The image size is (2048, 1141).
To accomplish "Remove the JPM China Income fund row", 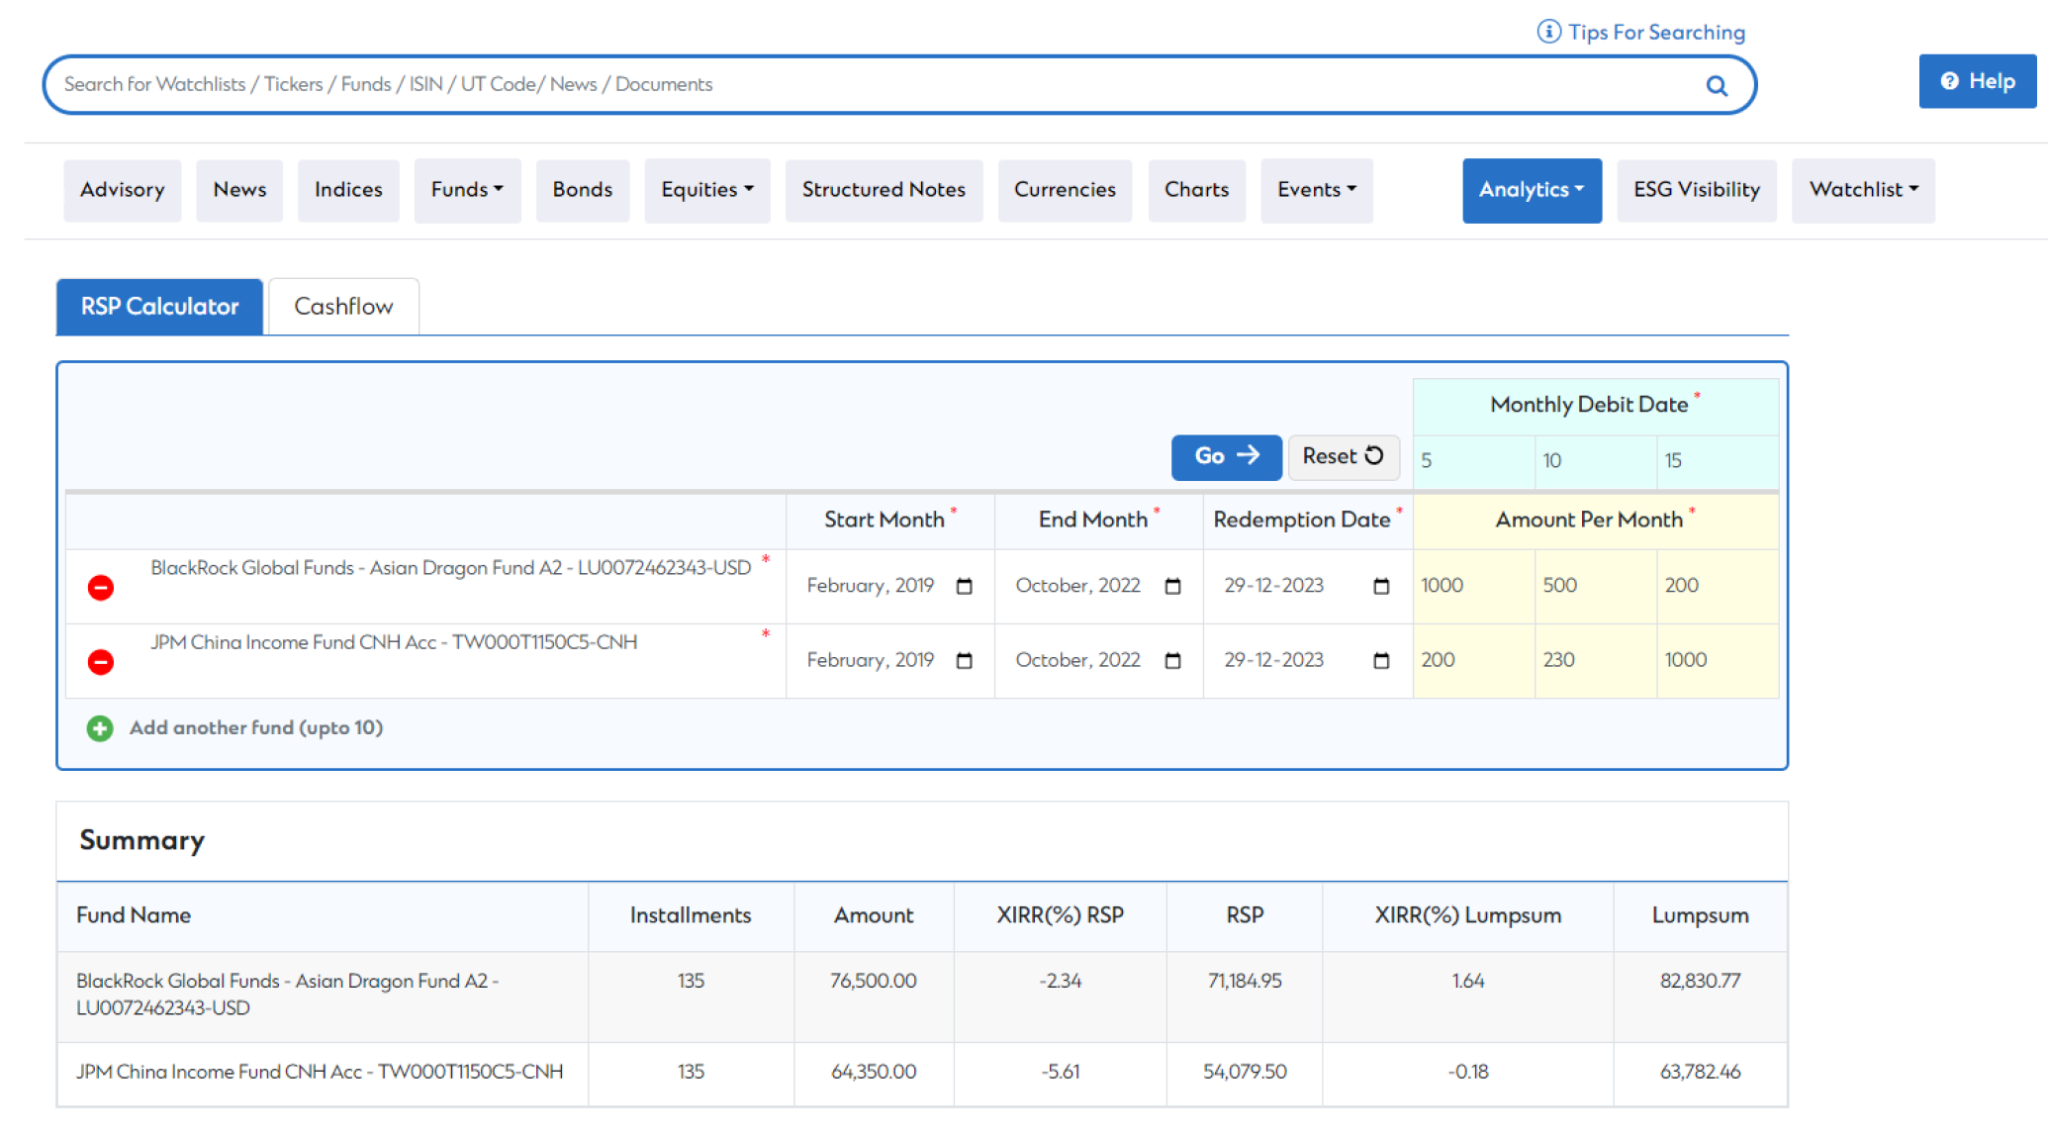I will tap(100, 662).
